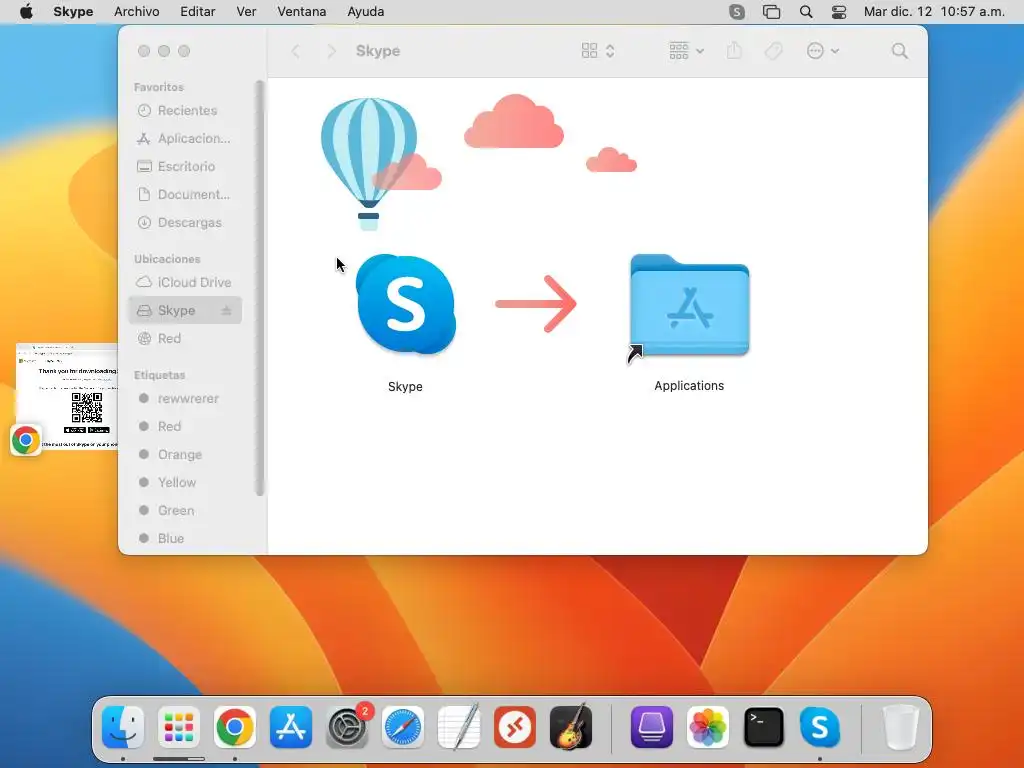1024x768 pixels.
Task: Select the Orange tag
Action: click(x=185, y=455)
